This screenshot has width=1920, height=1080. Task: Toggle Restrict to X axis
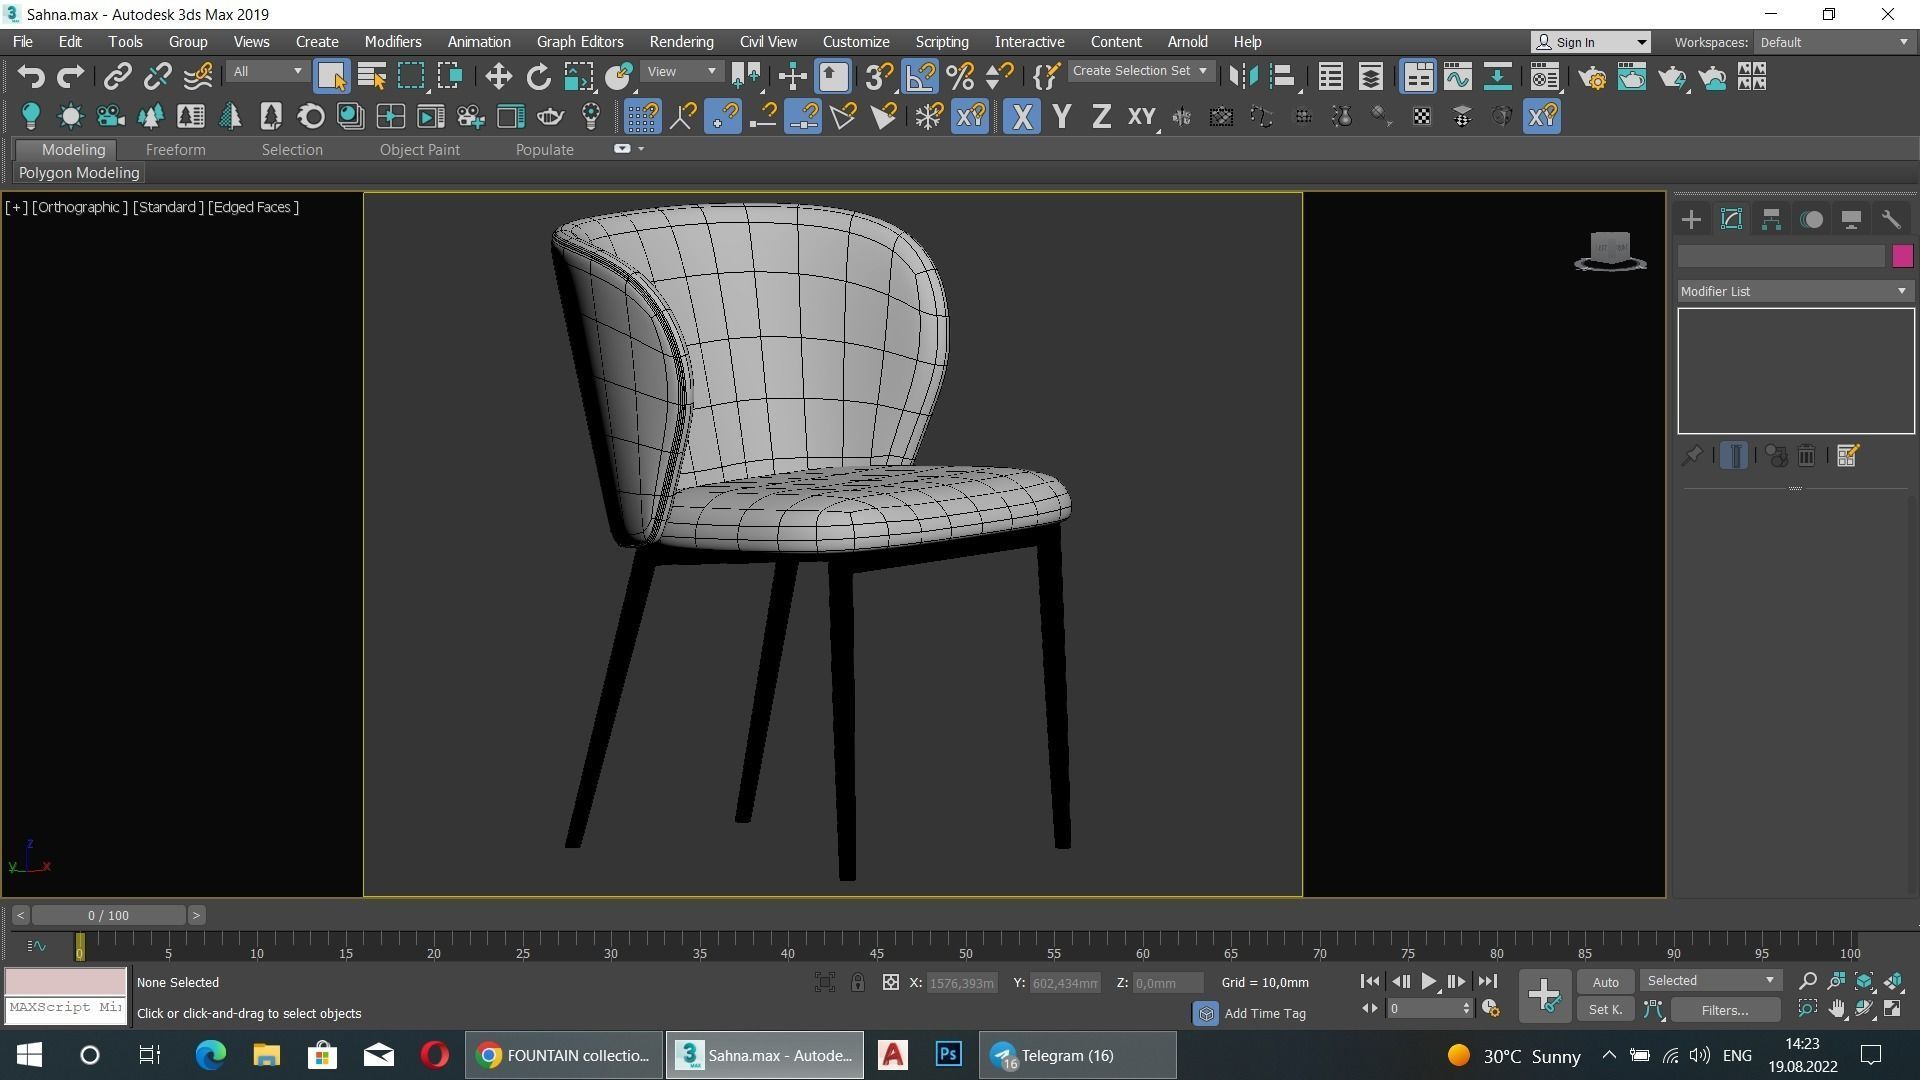[1022, 117]
